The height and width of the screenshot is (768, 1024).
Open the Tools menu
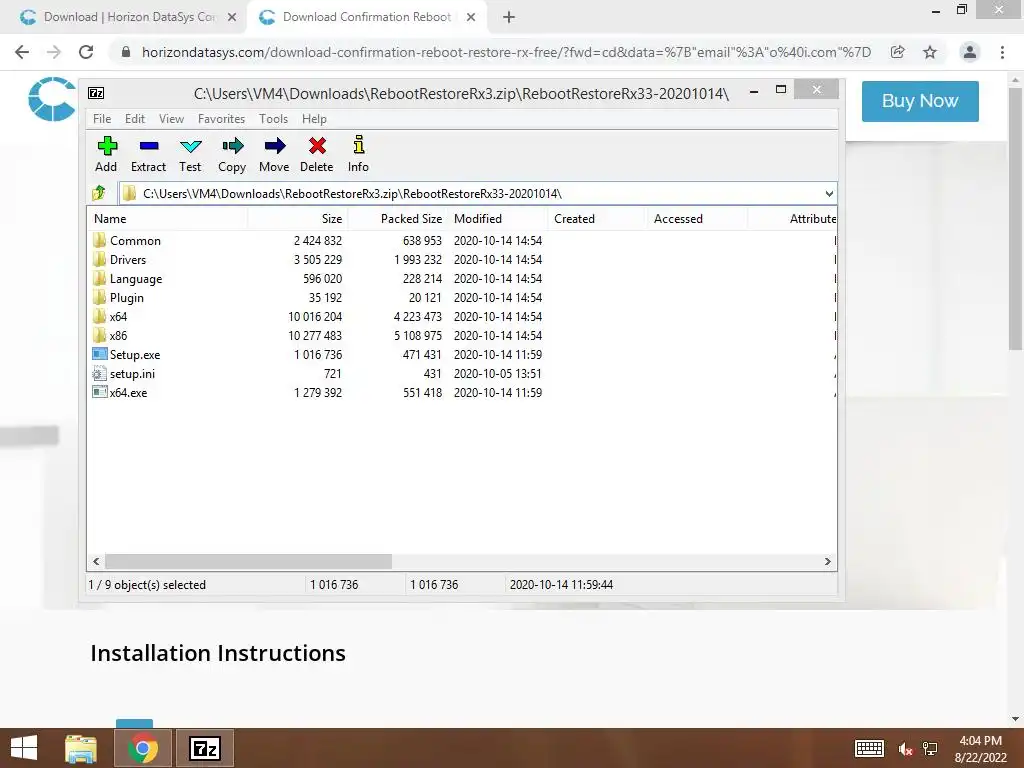pos(273,119)
